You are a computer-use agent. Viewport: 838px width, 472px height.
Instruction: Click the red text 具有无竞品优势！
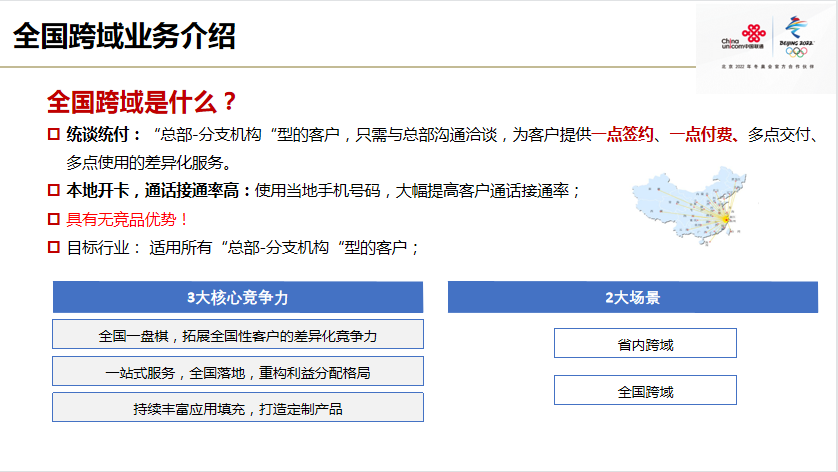coord(127,218)
